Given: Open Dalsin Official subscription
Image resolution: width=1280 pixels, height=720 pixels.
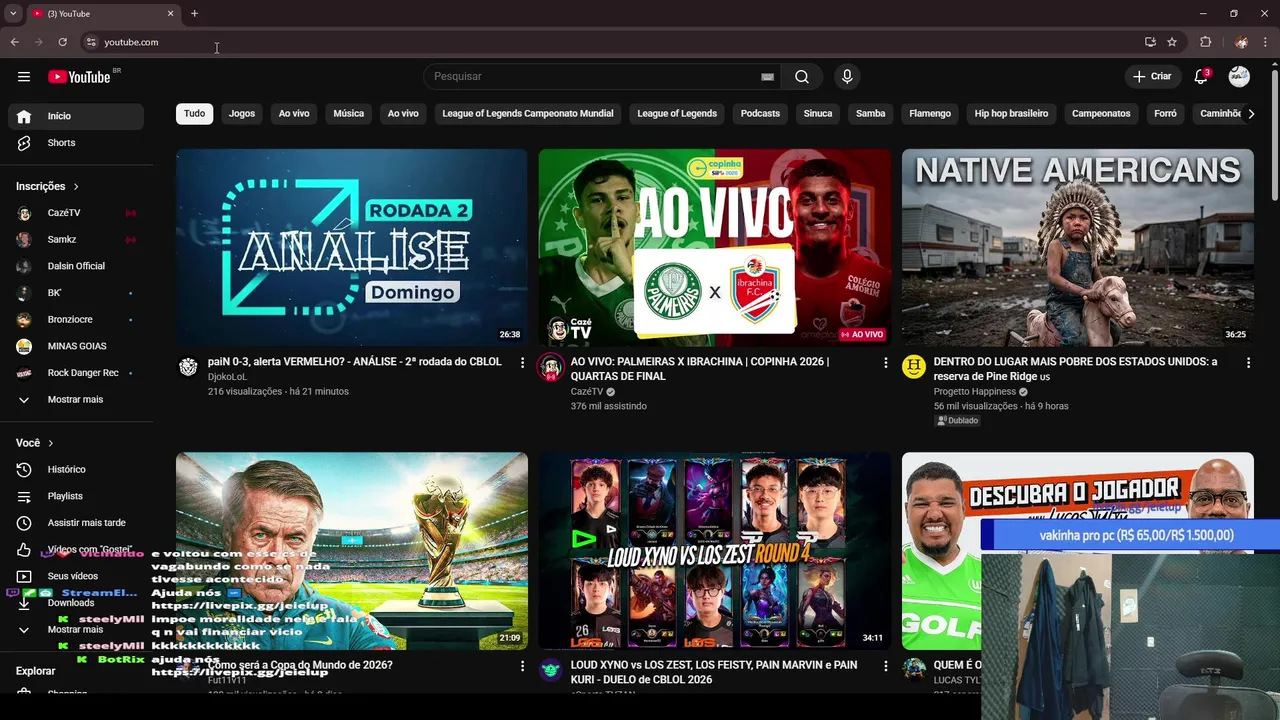Looking at the screenshot, I should [x=76, y=266].
